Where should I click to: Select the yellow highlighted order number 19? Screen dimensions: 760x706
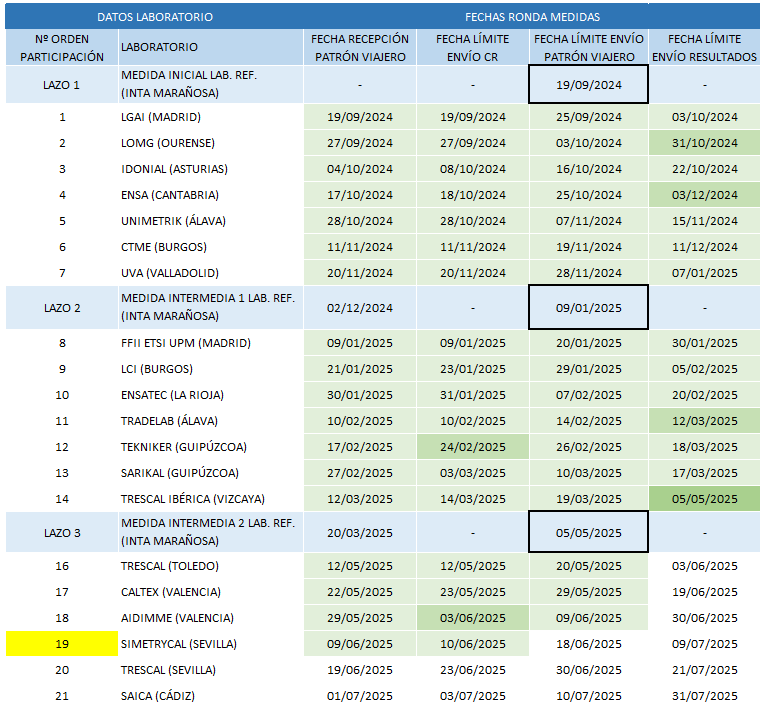[62, 644]
